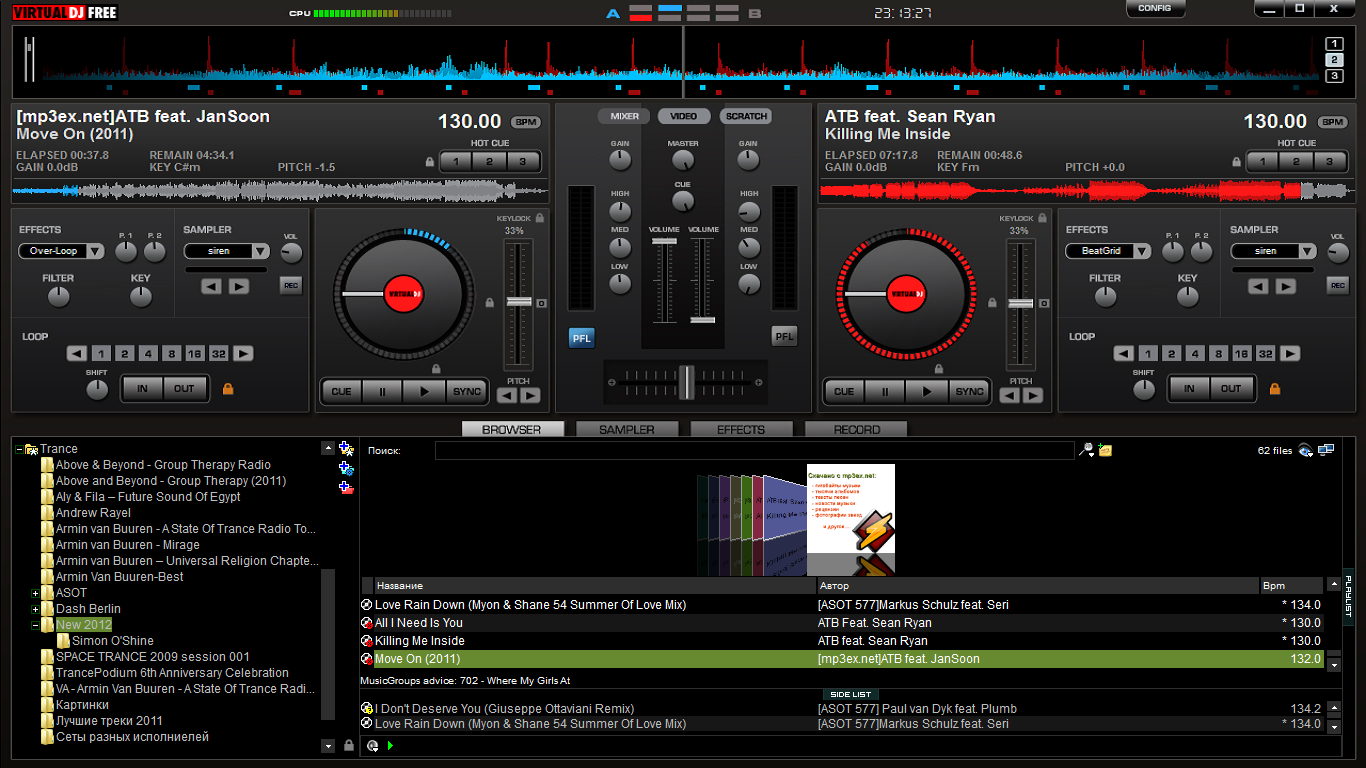Screen dimensions: 1366x768
Task: Open the Over-Loop effect dropdown
Action: click(x=95, y=251)
